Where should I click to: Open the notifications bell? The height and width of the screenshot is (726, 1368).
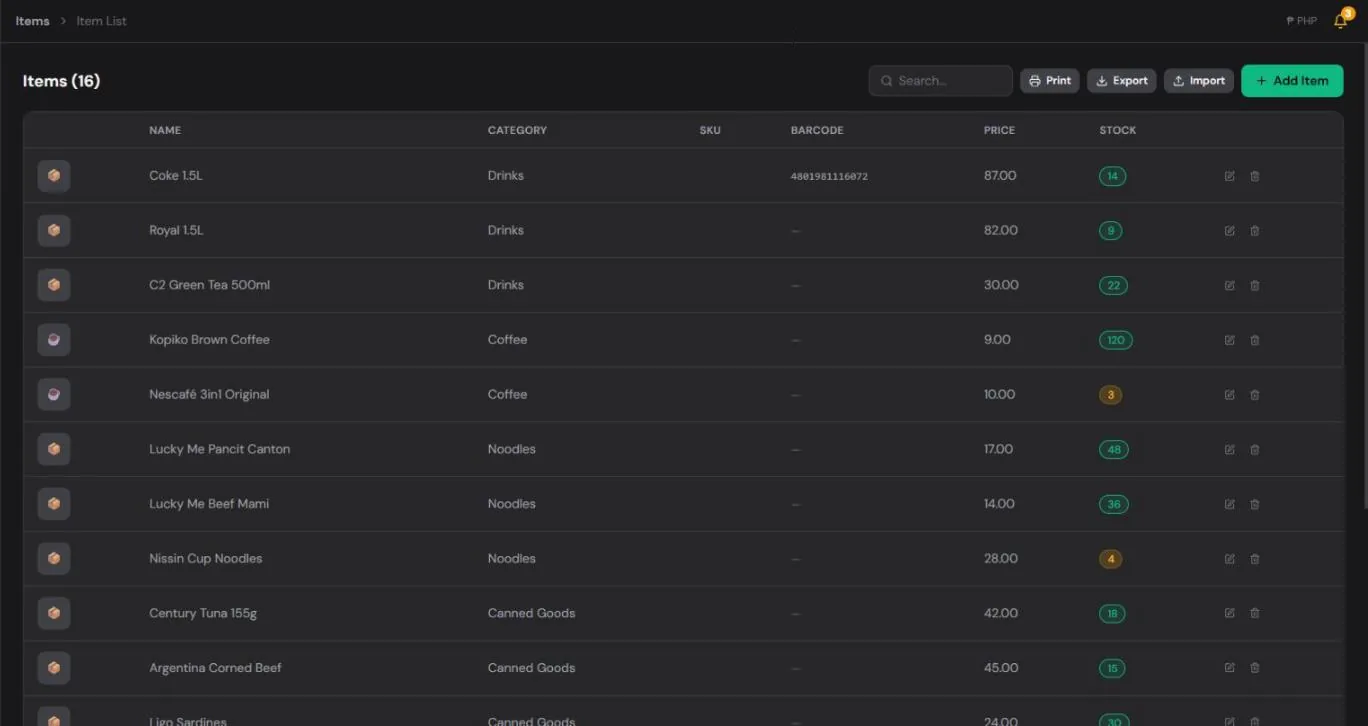(1341, 21)
